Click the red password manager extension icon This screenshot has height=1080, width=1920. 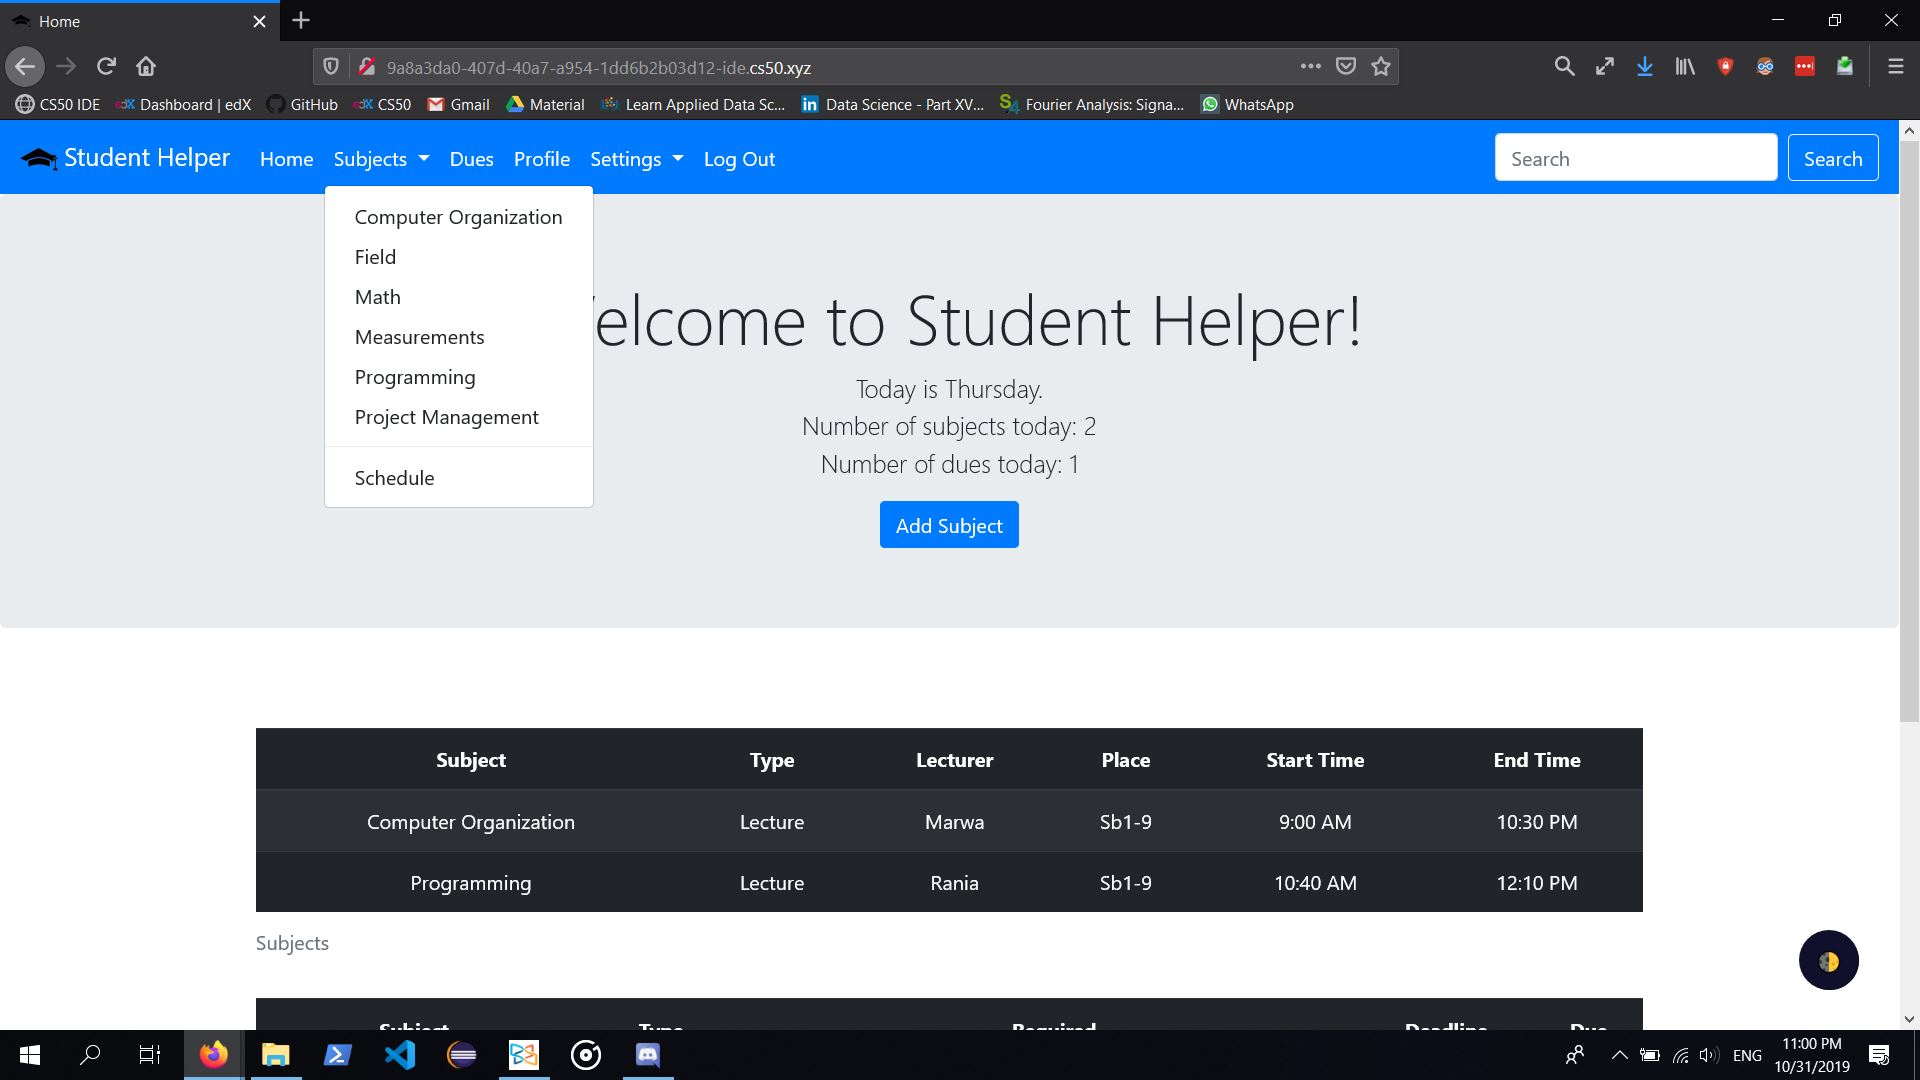coord(1805,67)
